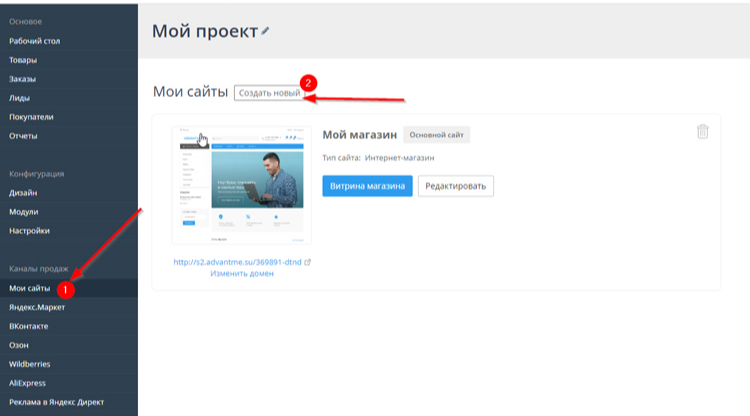750x416 pixels.
Task: Open Витрина магазина
Action: tap(367, 186)
